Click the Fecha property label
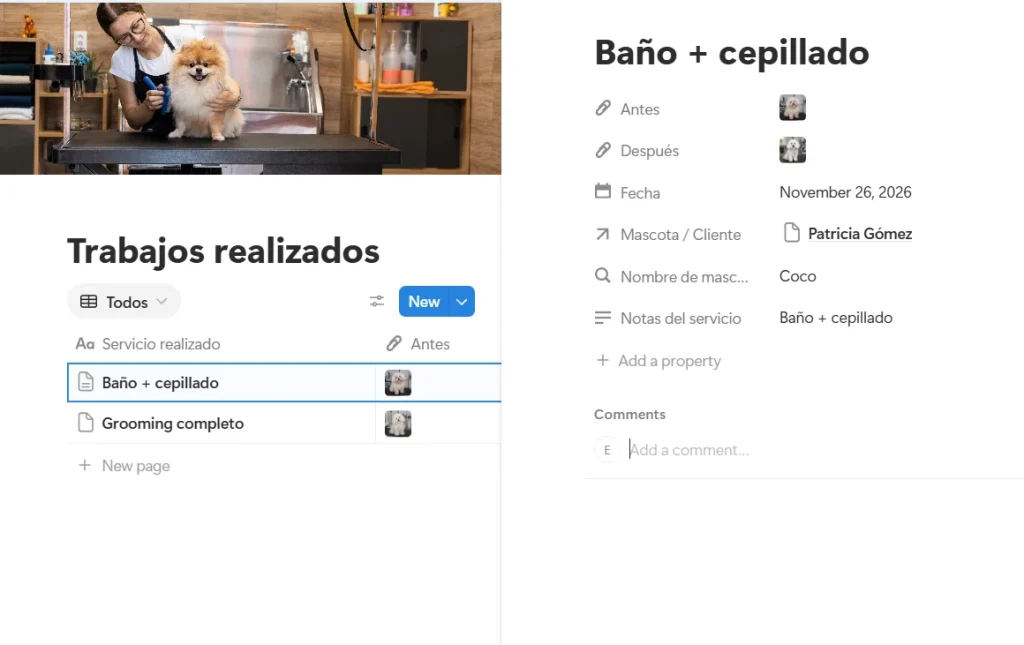Viewport: 1024px width, 645px height. (640, 193)
